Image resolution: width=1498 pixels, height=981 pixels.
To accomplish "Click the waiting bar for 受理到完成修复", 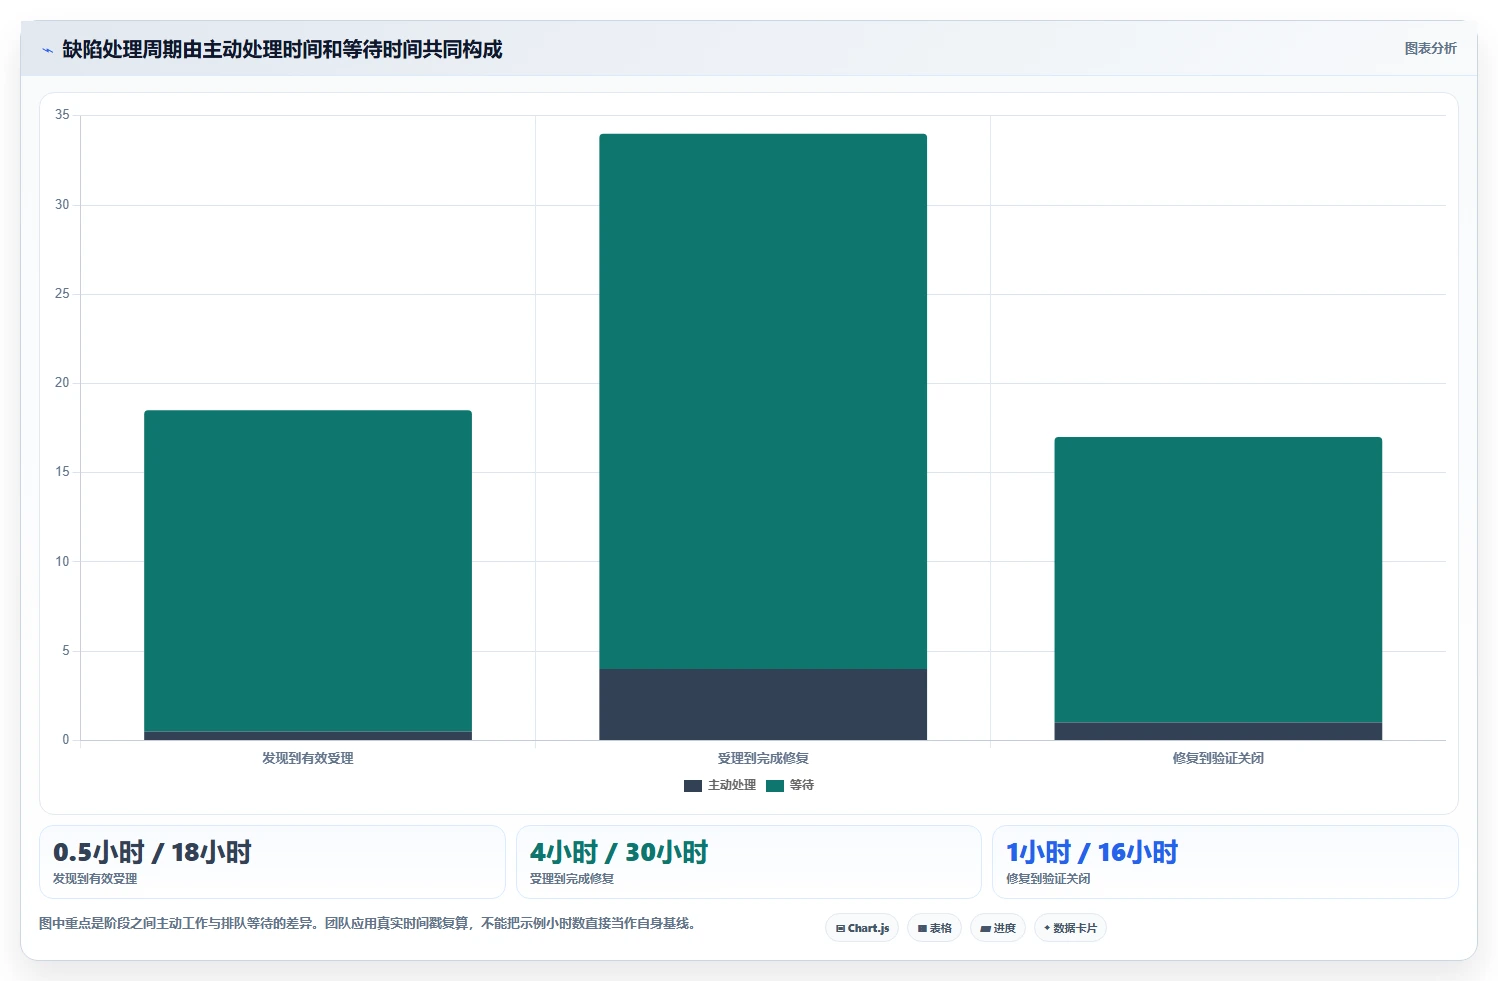I will point(763,401).
